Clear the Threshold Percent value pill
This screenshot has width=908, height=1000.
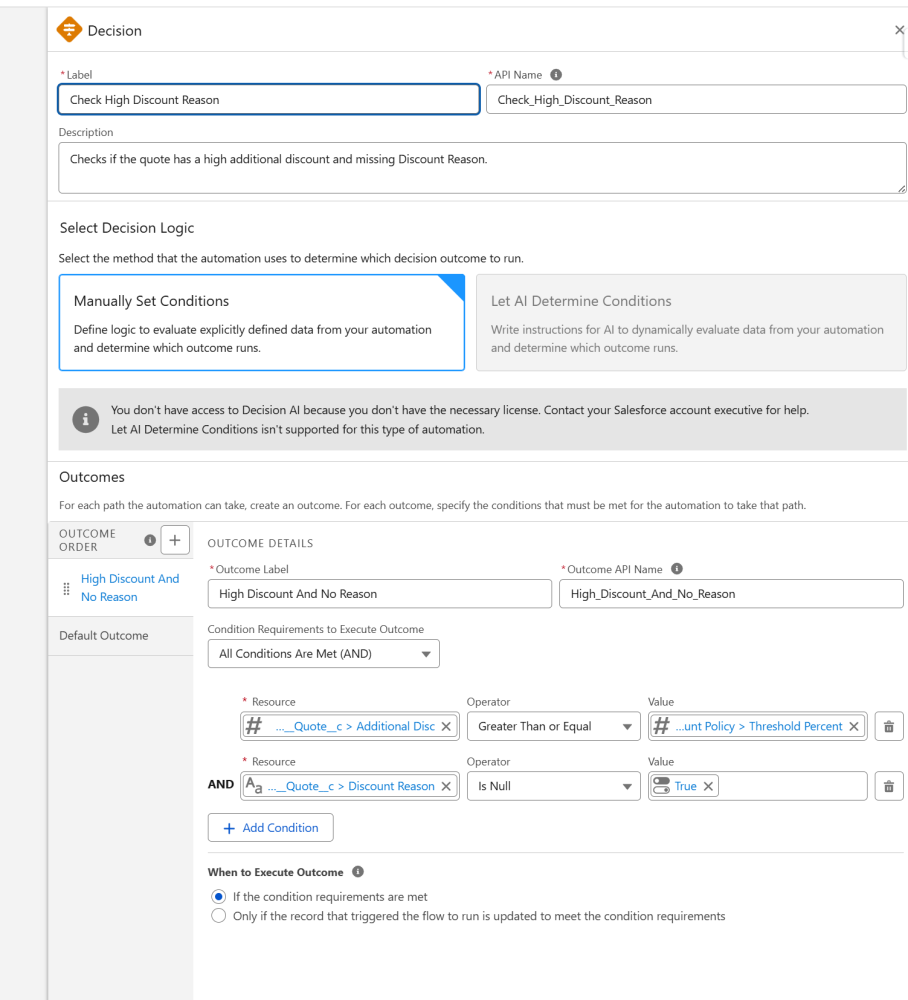854,726
